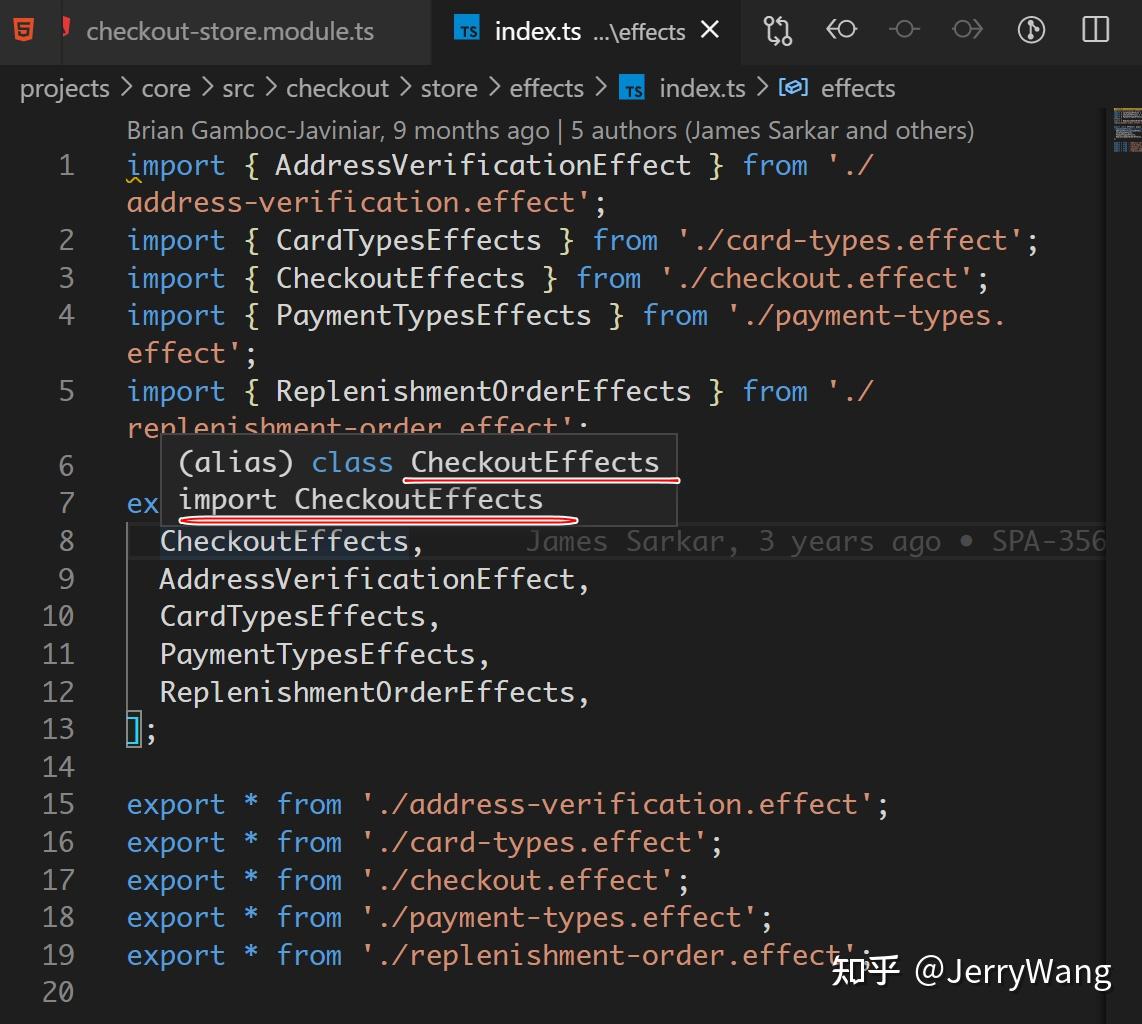1142x1024 pixels.
Task: Open the effects folder breadcrumb
Action: pos(547,89)
